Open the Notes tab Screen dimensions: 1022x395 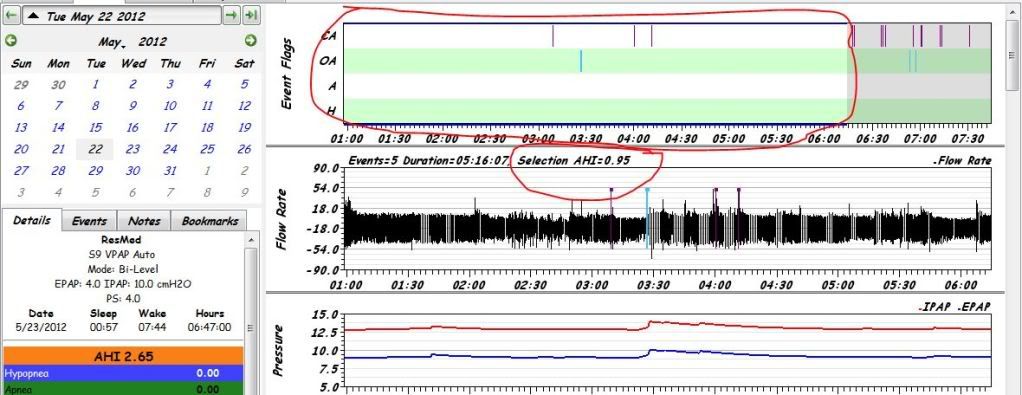tap(144, 221)
